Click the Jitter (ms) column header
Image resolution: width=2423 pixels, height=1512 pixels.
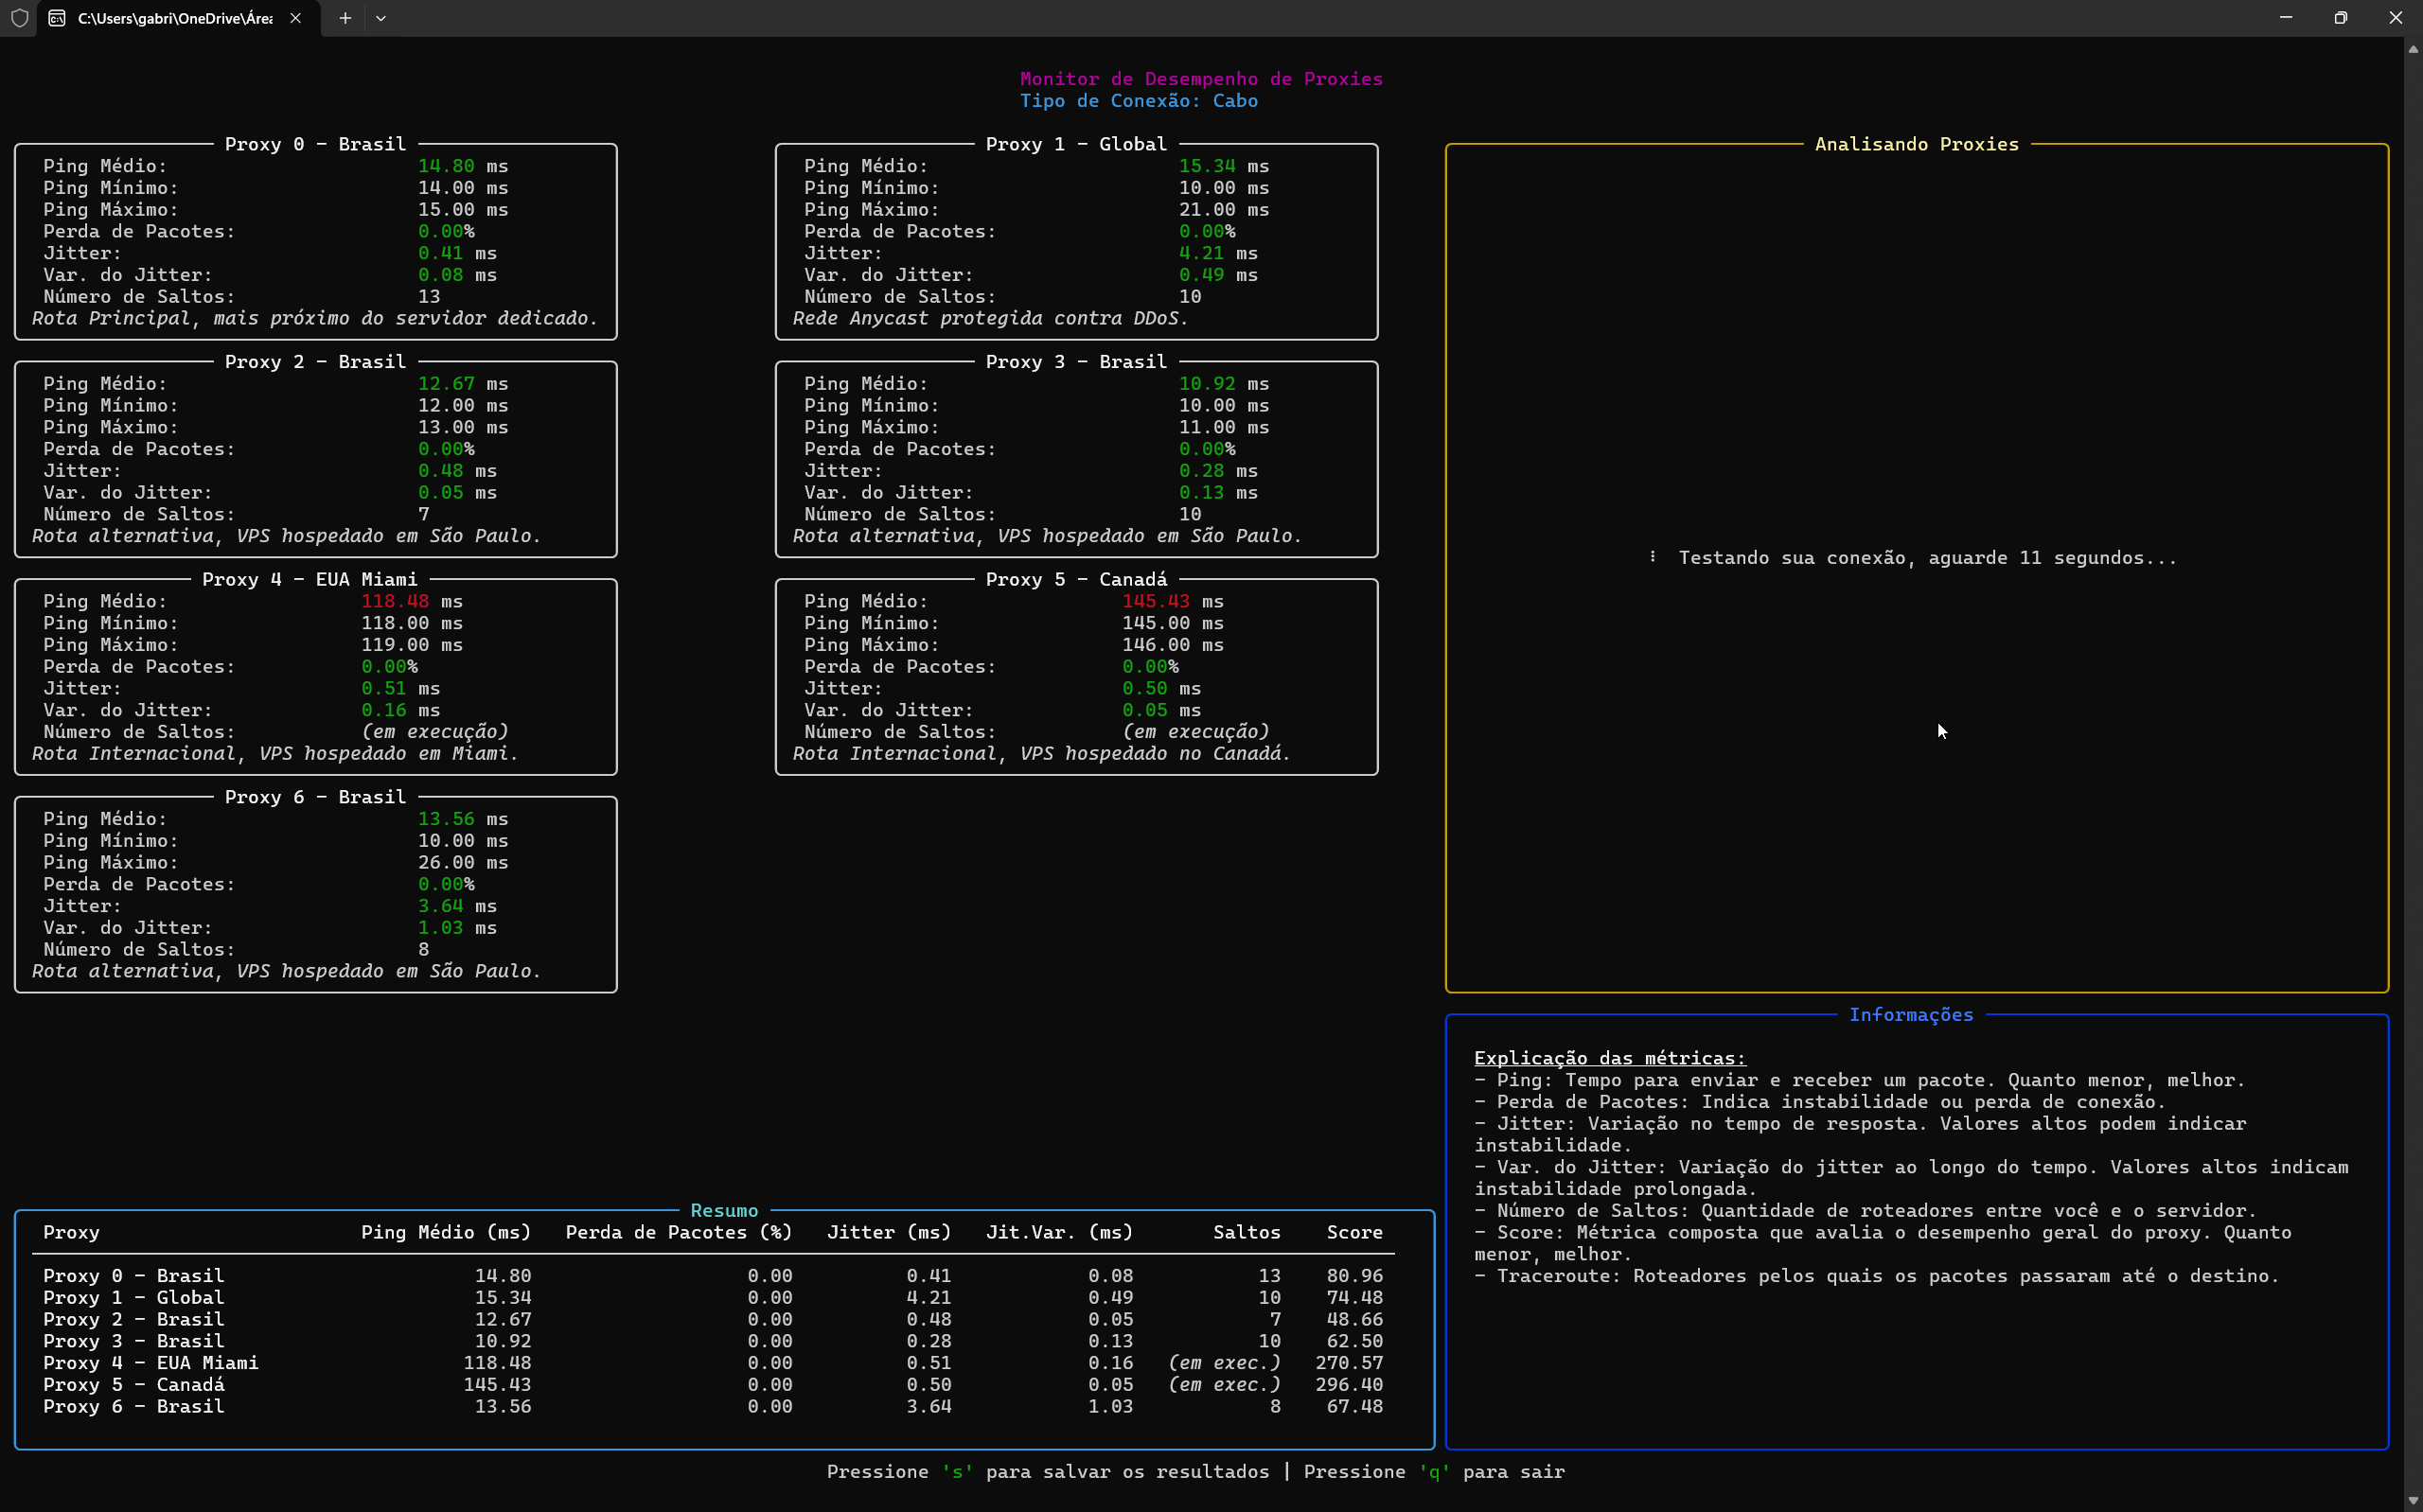coord(889,1233)
